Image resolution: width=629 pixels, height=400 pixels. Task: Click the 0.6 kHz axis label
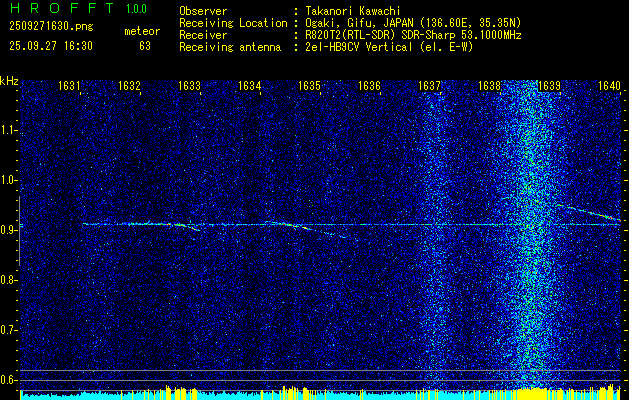click(8, 380)
